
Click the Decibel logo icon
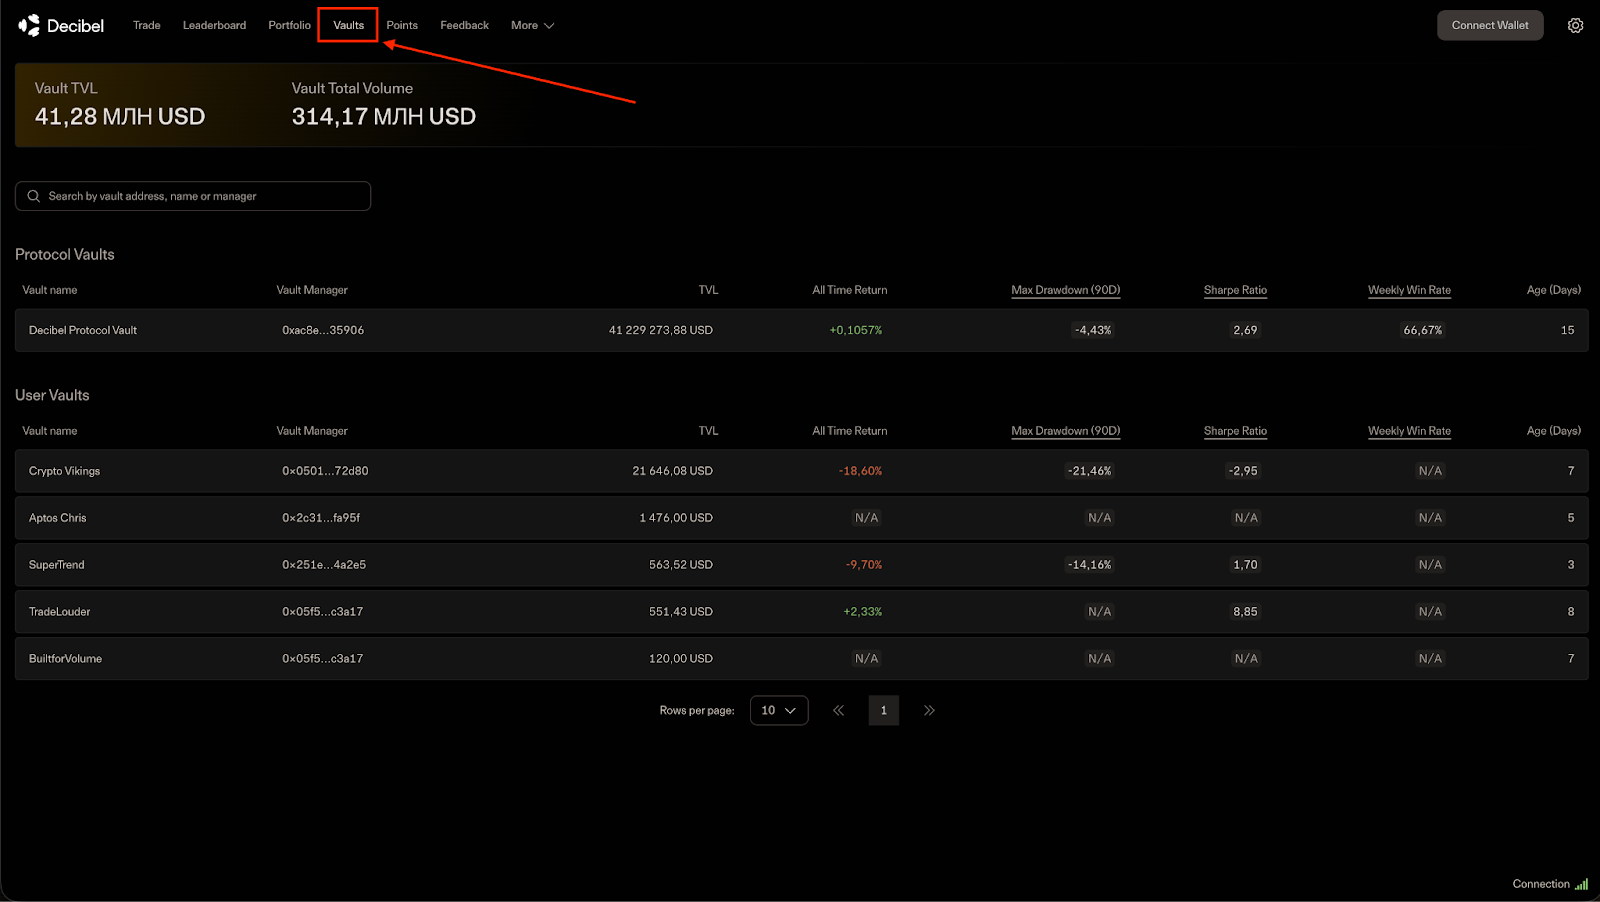29,25
